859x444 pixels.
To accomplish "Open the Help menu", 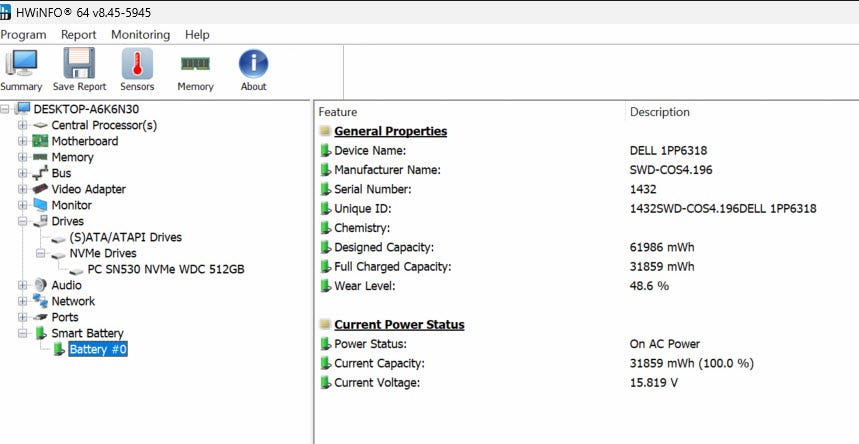I will click(x=197, y=34).
